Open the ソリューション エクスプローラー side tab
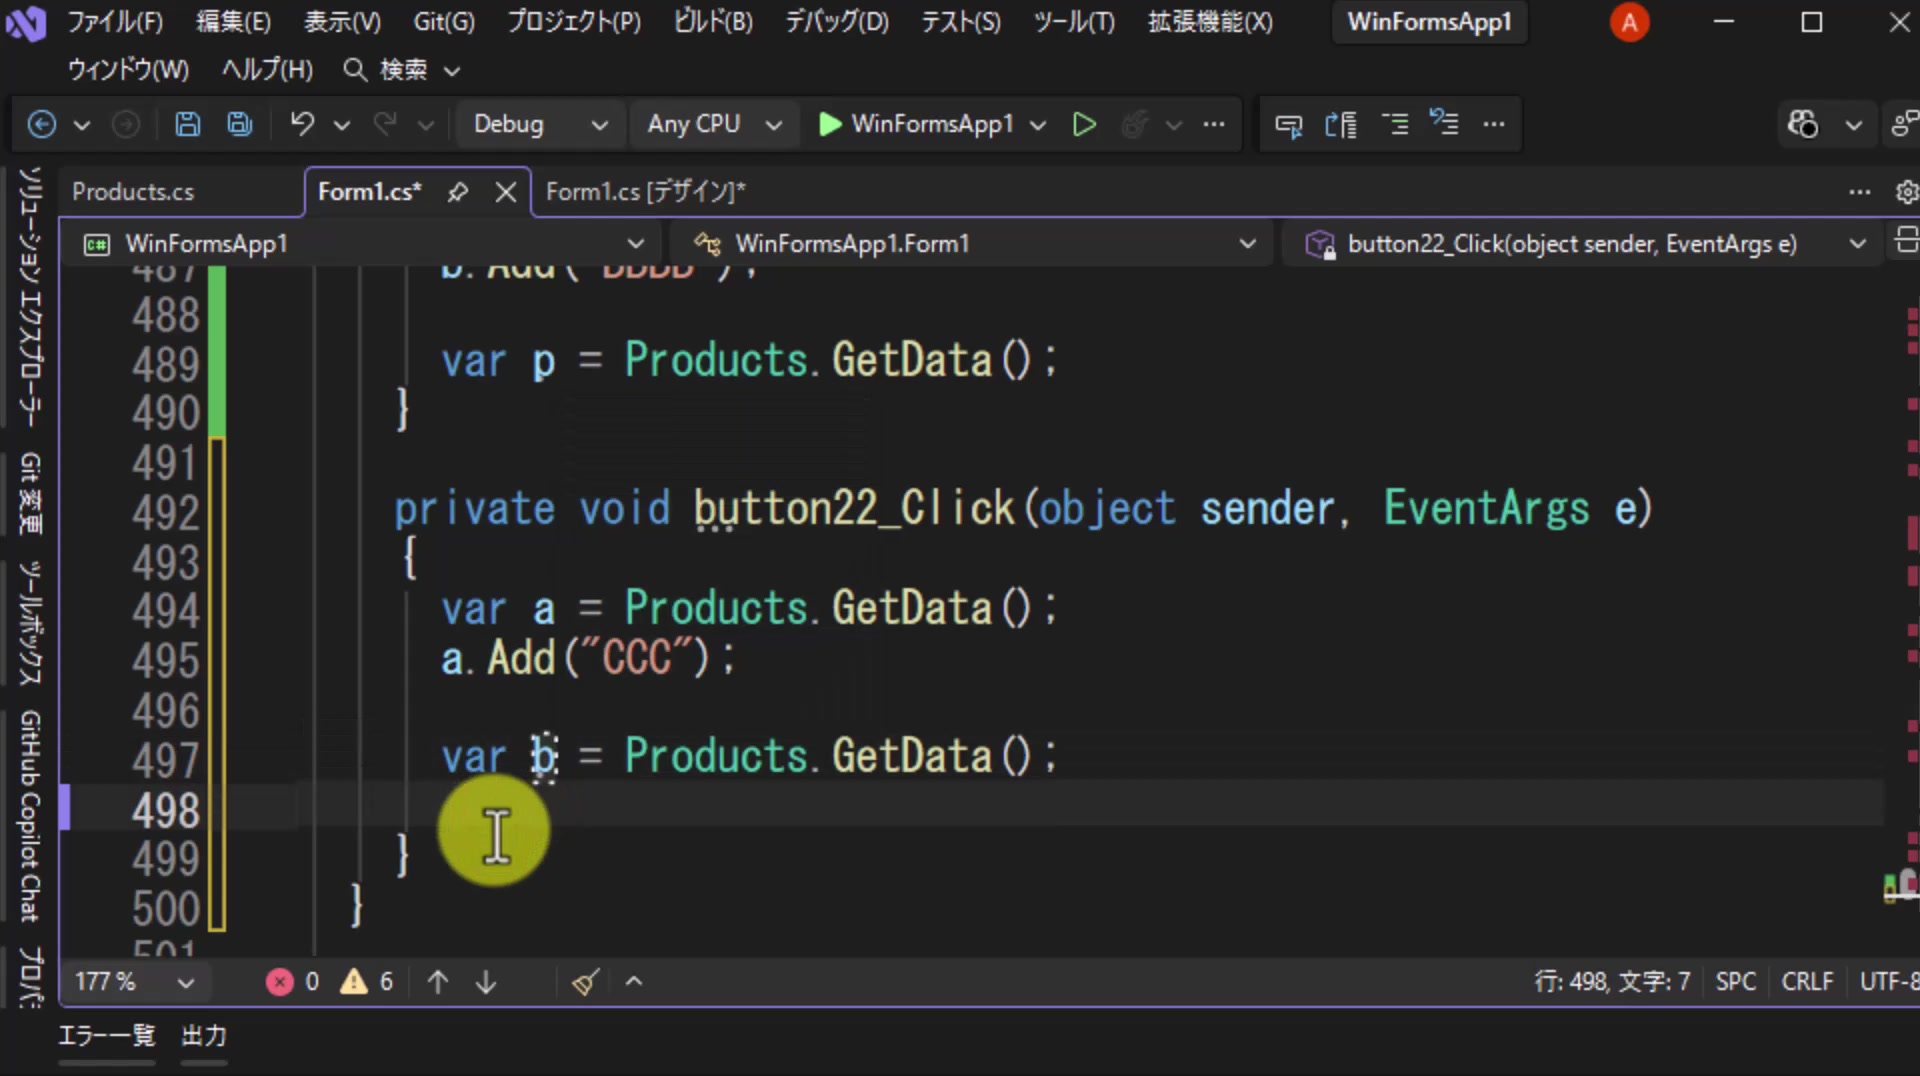 coord(30,296)
